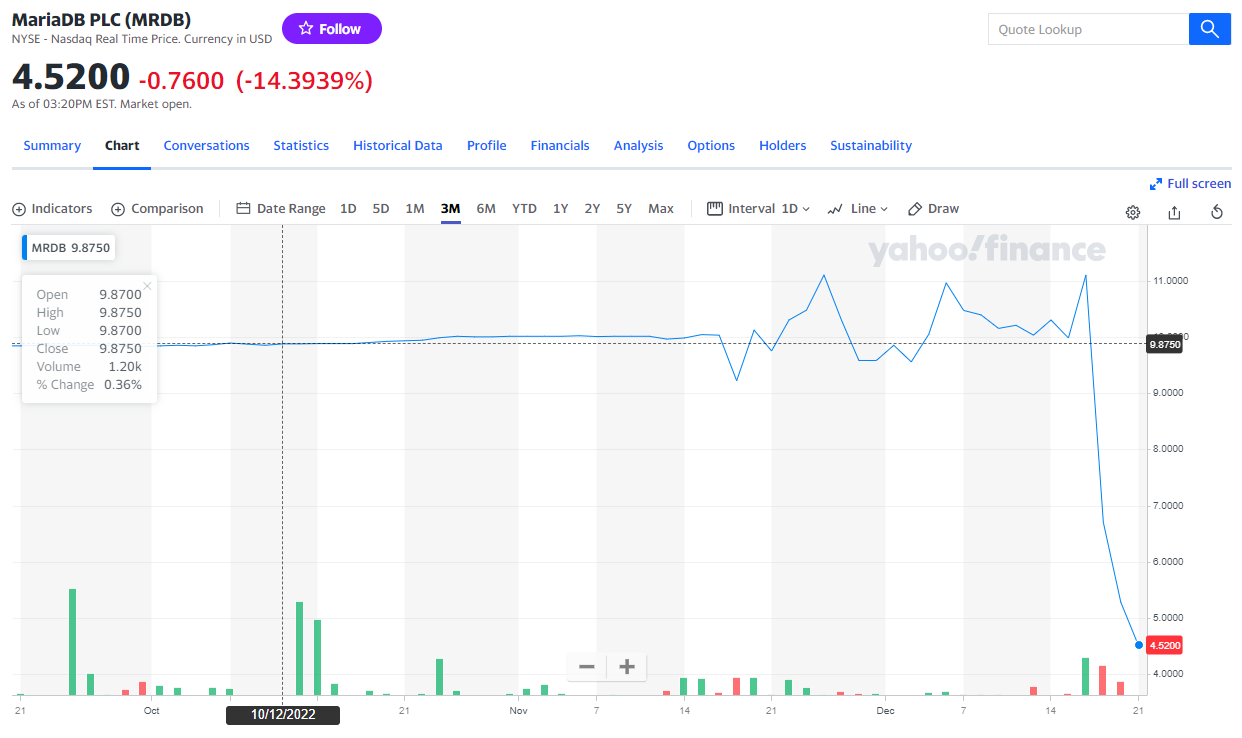Select the YTD range
Image resolution: width=1242 pixels, height=738 pixels.
[524, 209]
